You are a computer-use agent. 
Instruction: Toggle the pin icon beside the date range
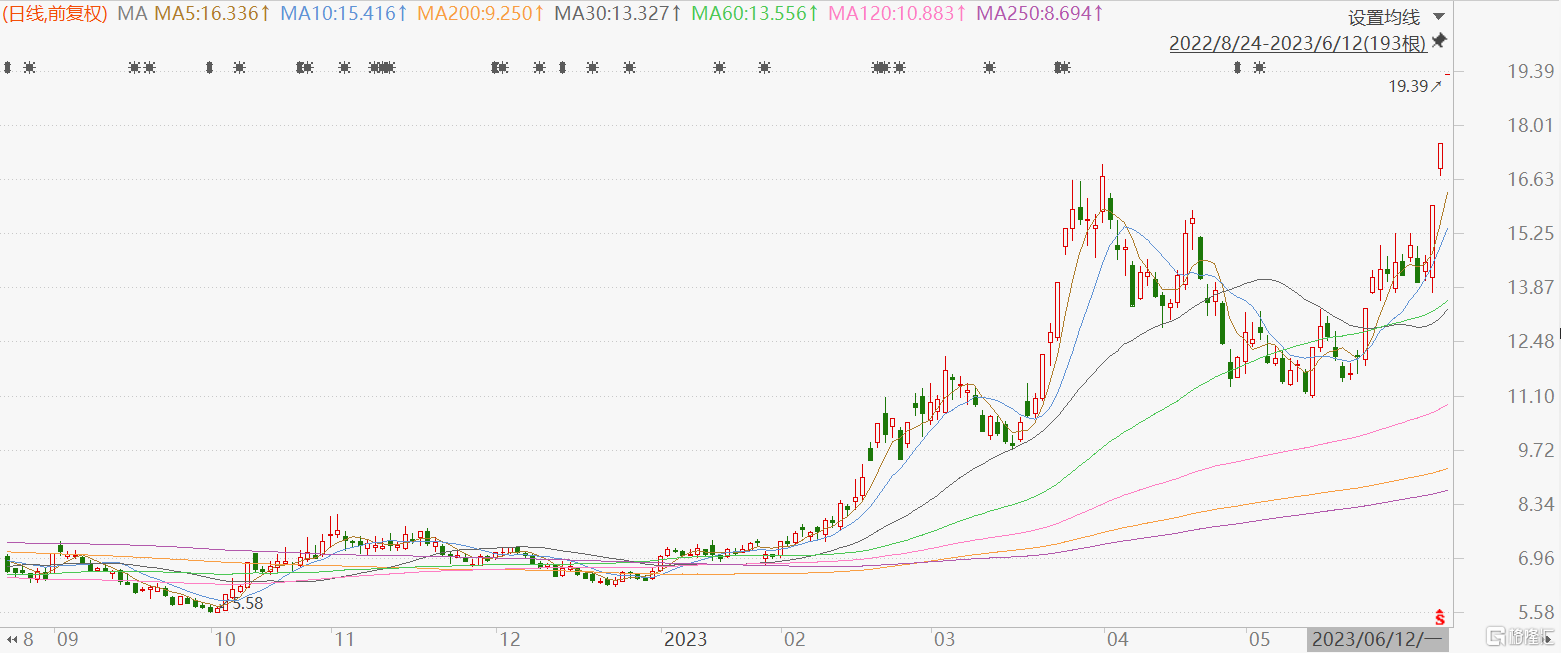(x=1439, y=42)
